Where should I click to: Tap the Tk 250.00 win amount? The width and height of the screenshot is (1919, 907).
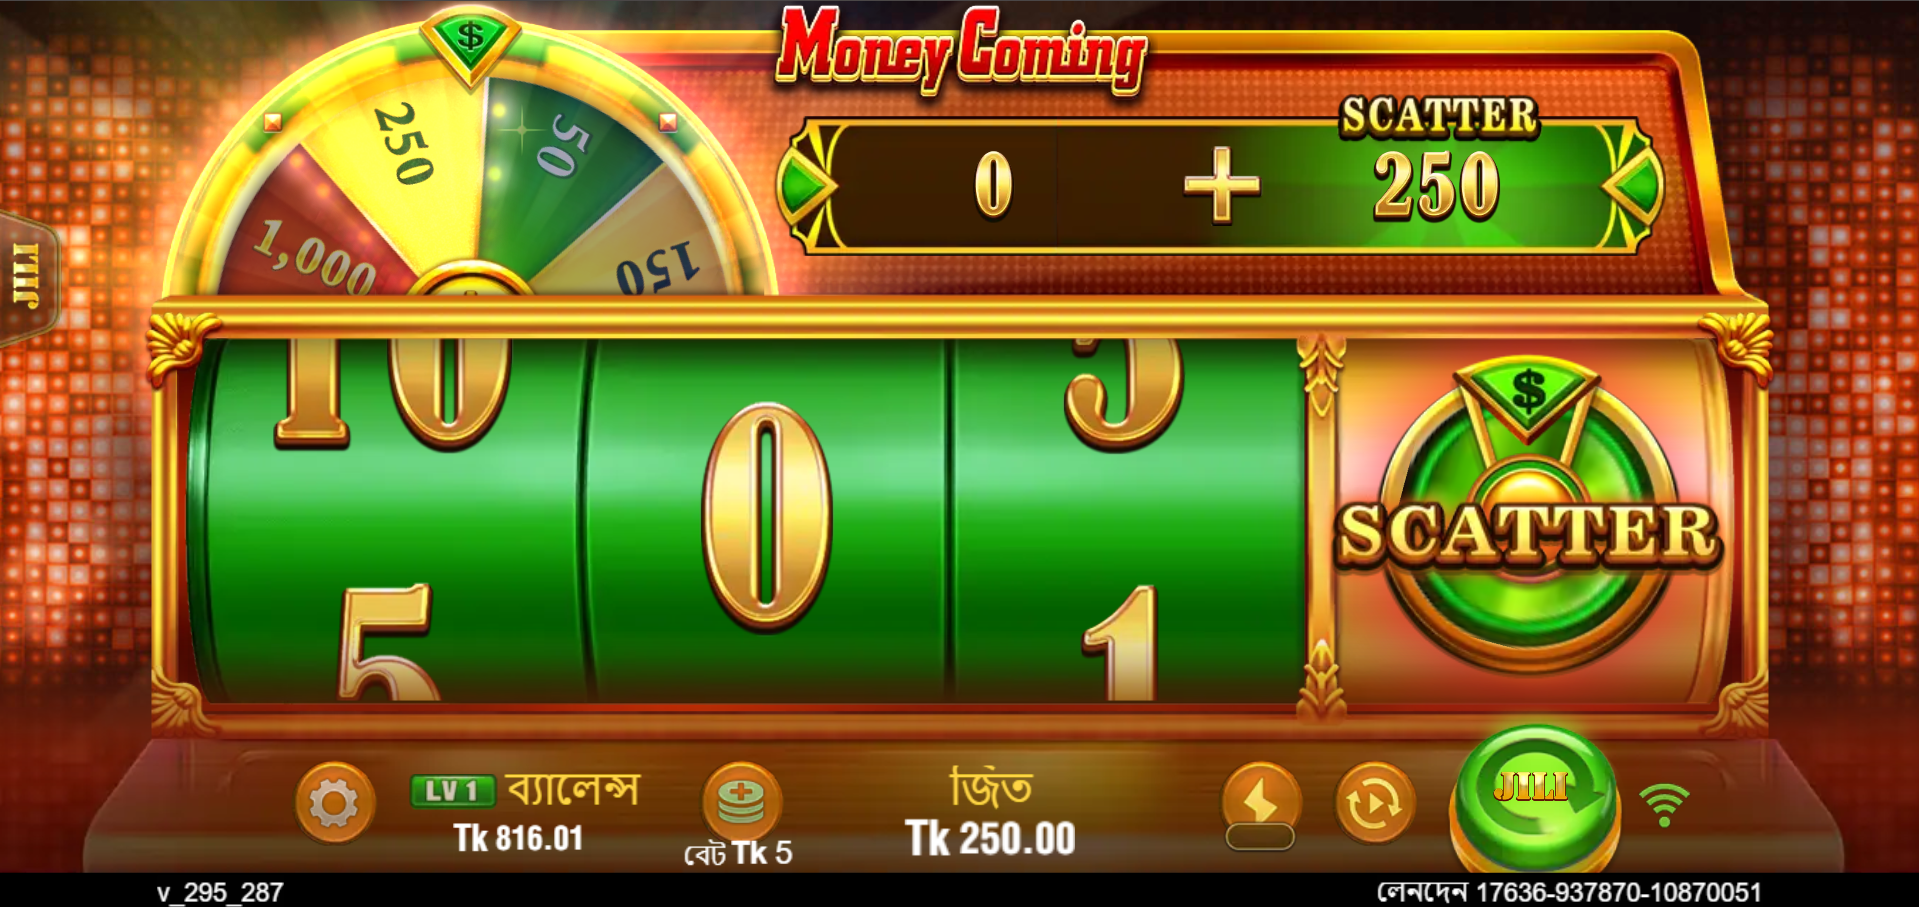coord(990,838)
